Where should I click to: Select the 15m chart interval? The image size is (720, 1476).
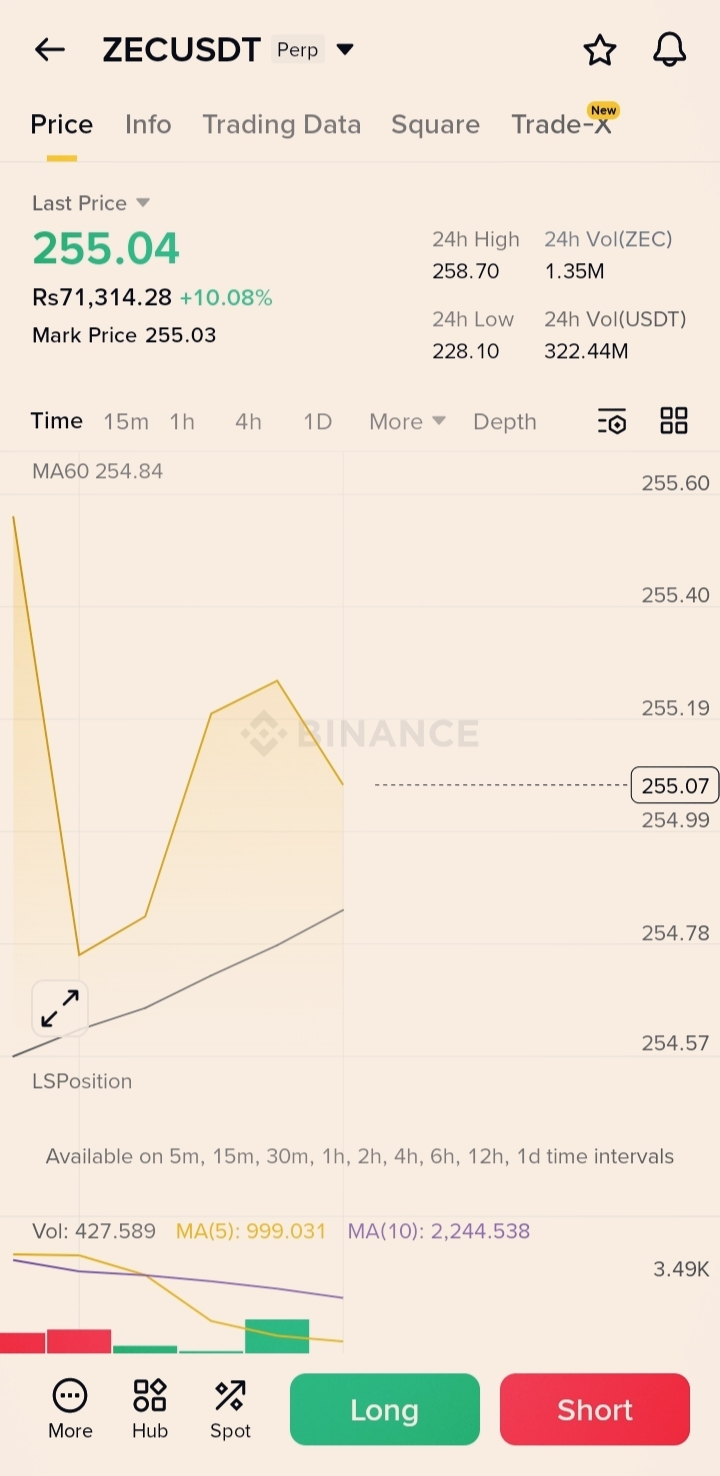pyautogui.click(x=126, y=422)
